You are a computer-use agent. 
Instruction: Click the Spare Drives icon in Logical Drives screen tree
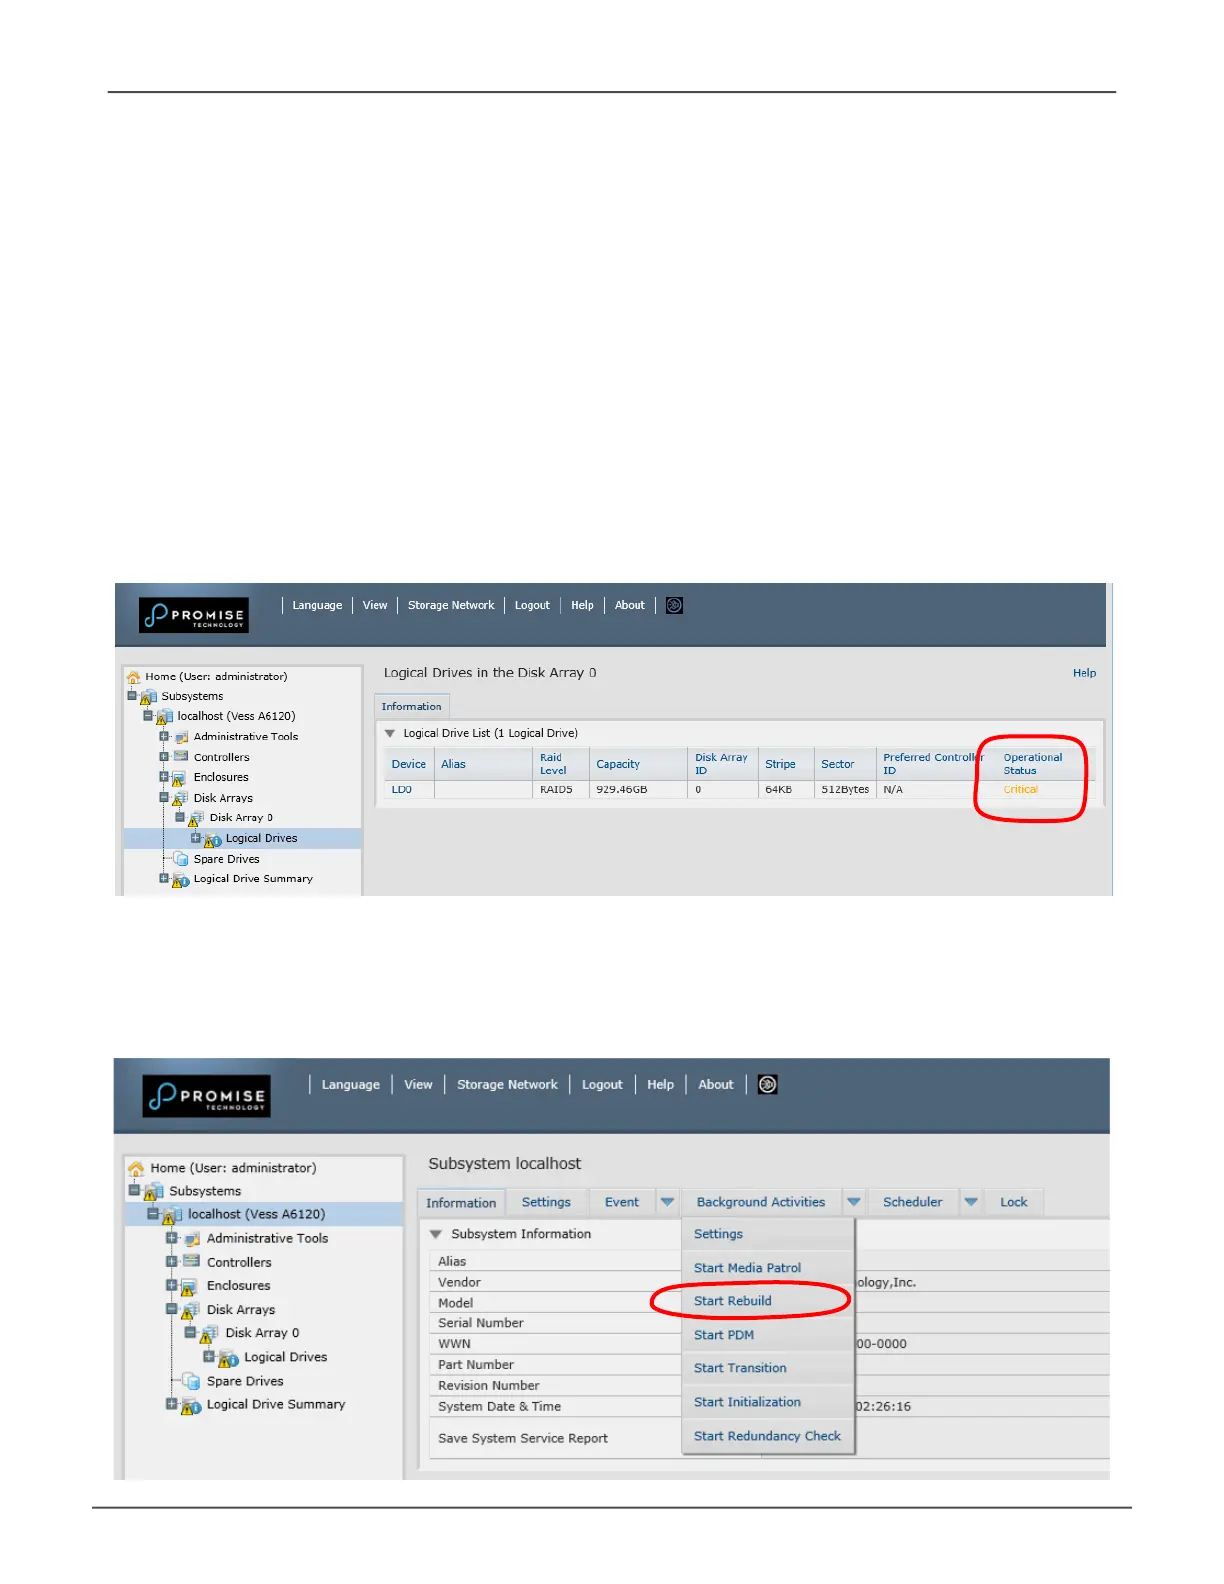tap(181, 859)
